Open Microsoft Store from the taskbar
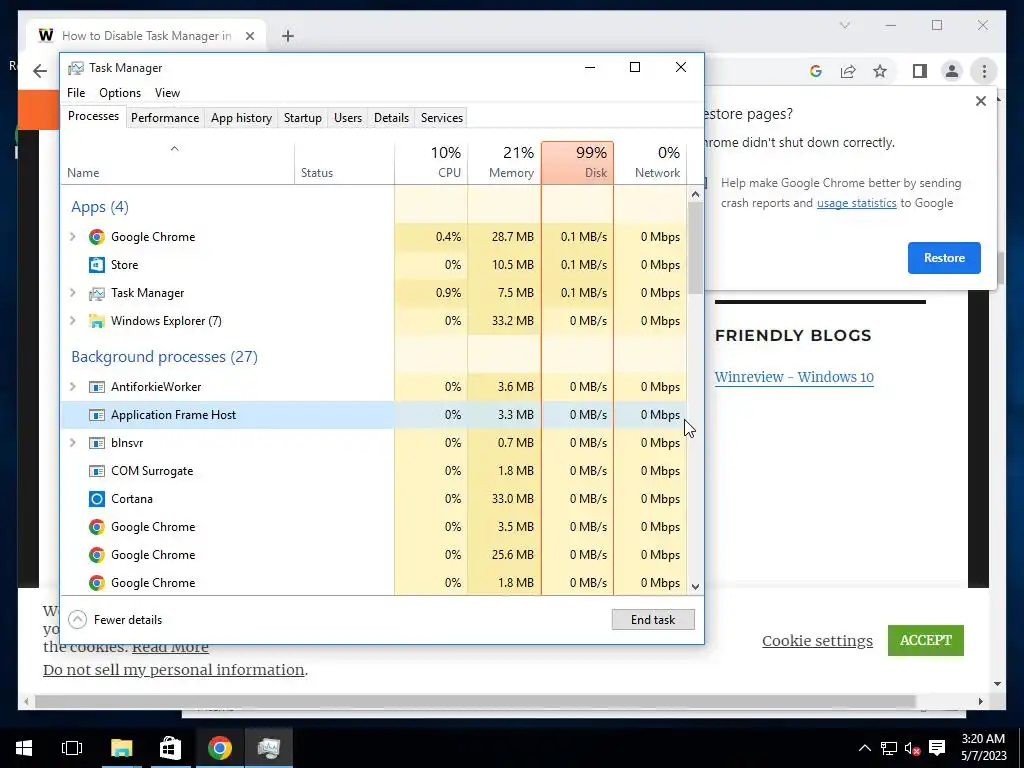 pos(170,748)
